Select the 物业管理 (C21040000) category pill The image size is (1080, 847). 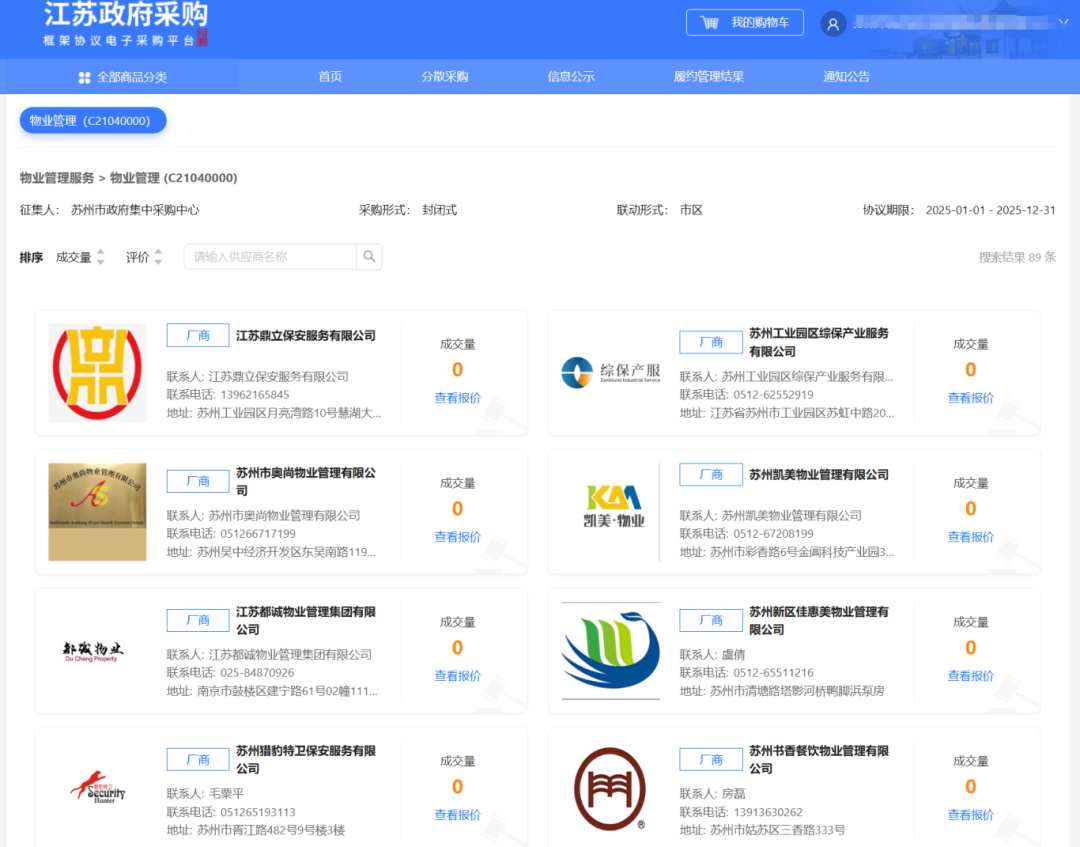click(93, 121)
